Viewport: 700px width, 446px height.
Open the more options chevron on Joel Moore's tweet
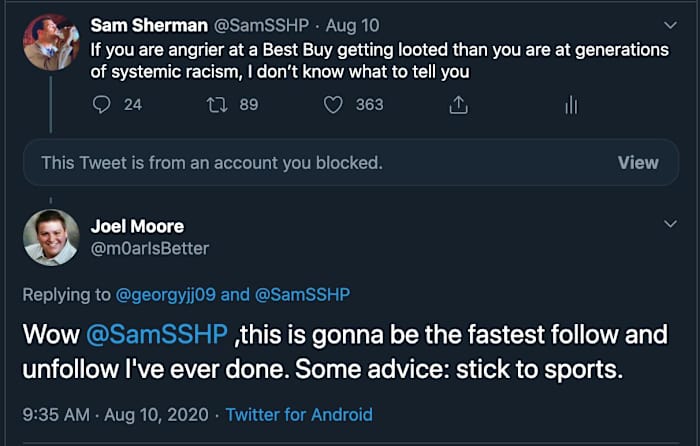point(669,226)
